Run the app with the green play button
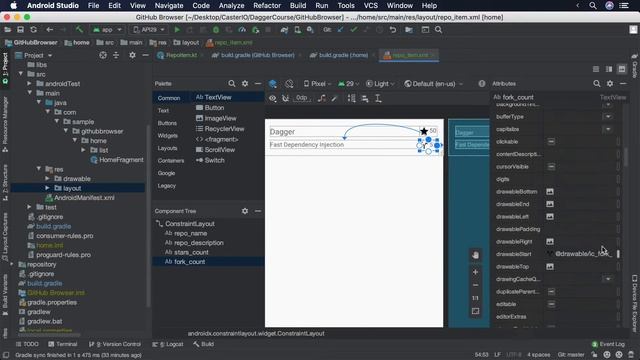640x360 pixels. (177, 30)
